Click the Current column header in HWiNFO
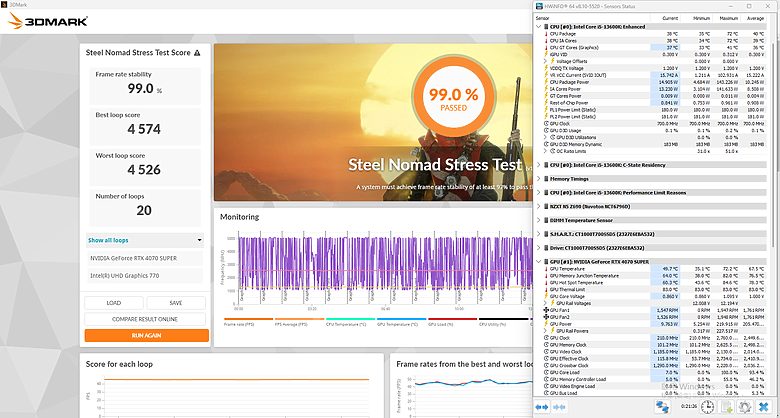Image resolution: width=780 pixels, height=418 pixels. pyautogui.click(x=666, y=18)
